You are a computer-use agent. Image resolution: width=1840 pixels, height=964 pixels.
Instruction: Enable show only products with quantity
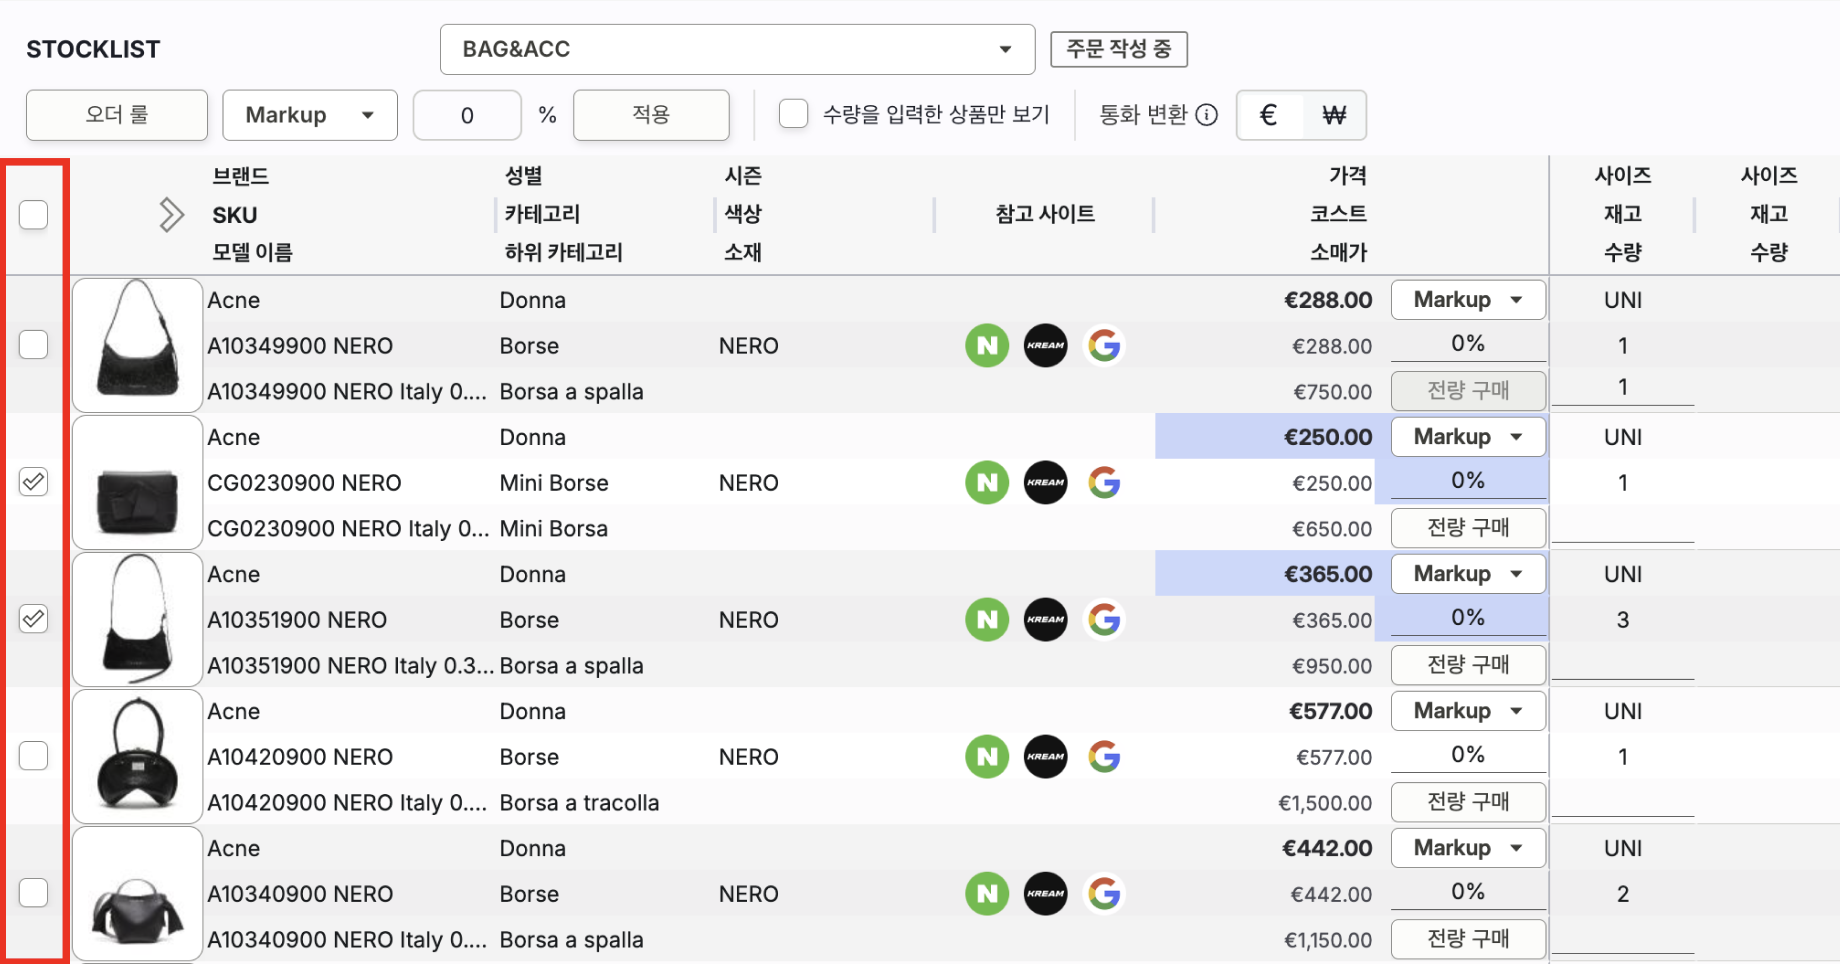tap(793, 114)
